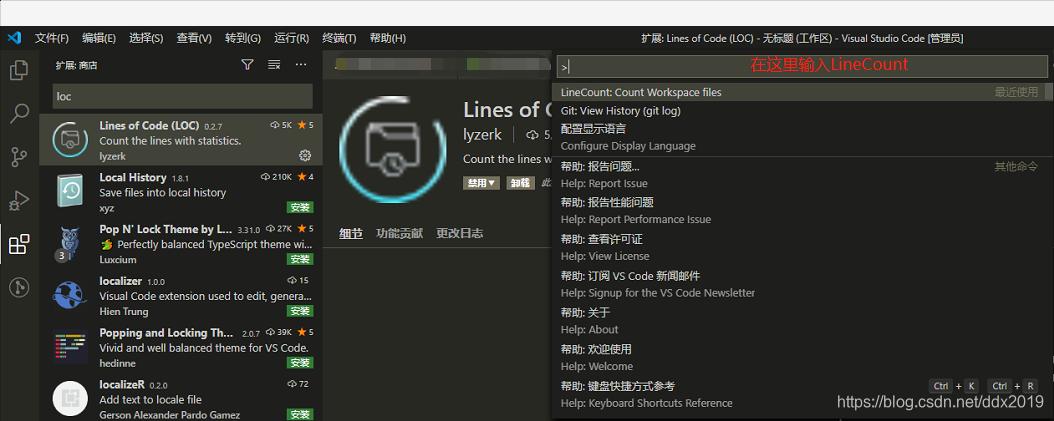The image size is (1054, 421).
Task: Open the 禁用 dropdown on extension page
Action: point(481,182)
